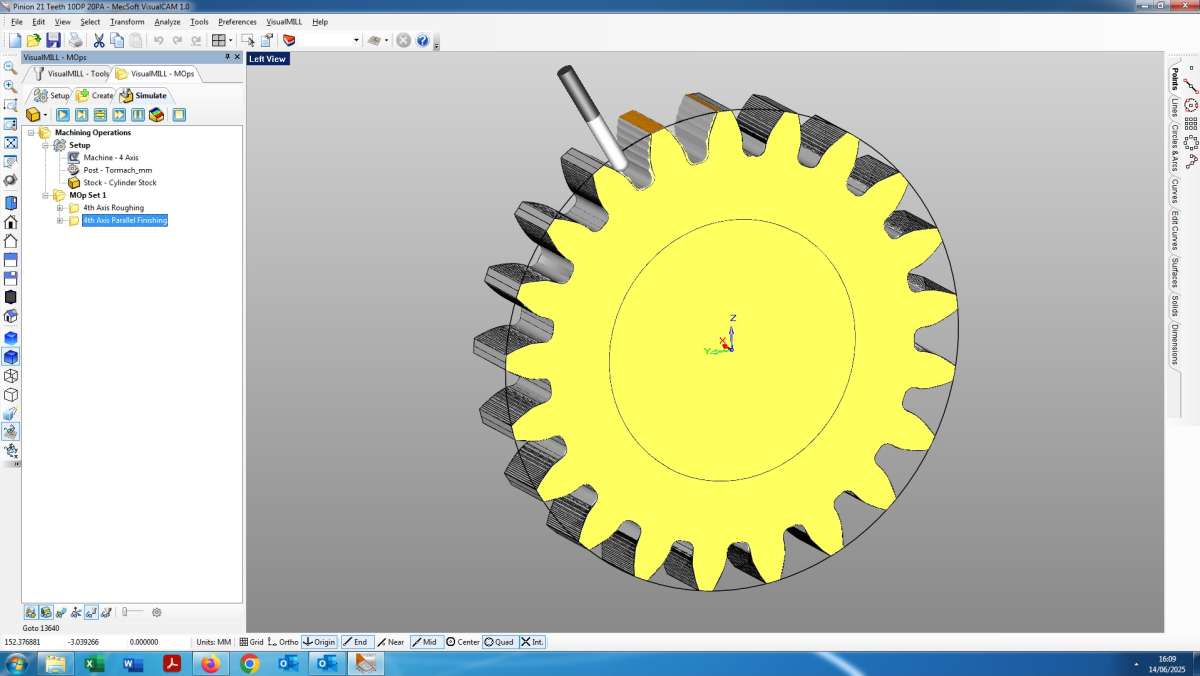Toggle the Origin snap option
1200x676 pixels.
pyautogui.click(x=319, y=642)
